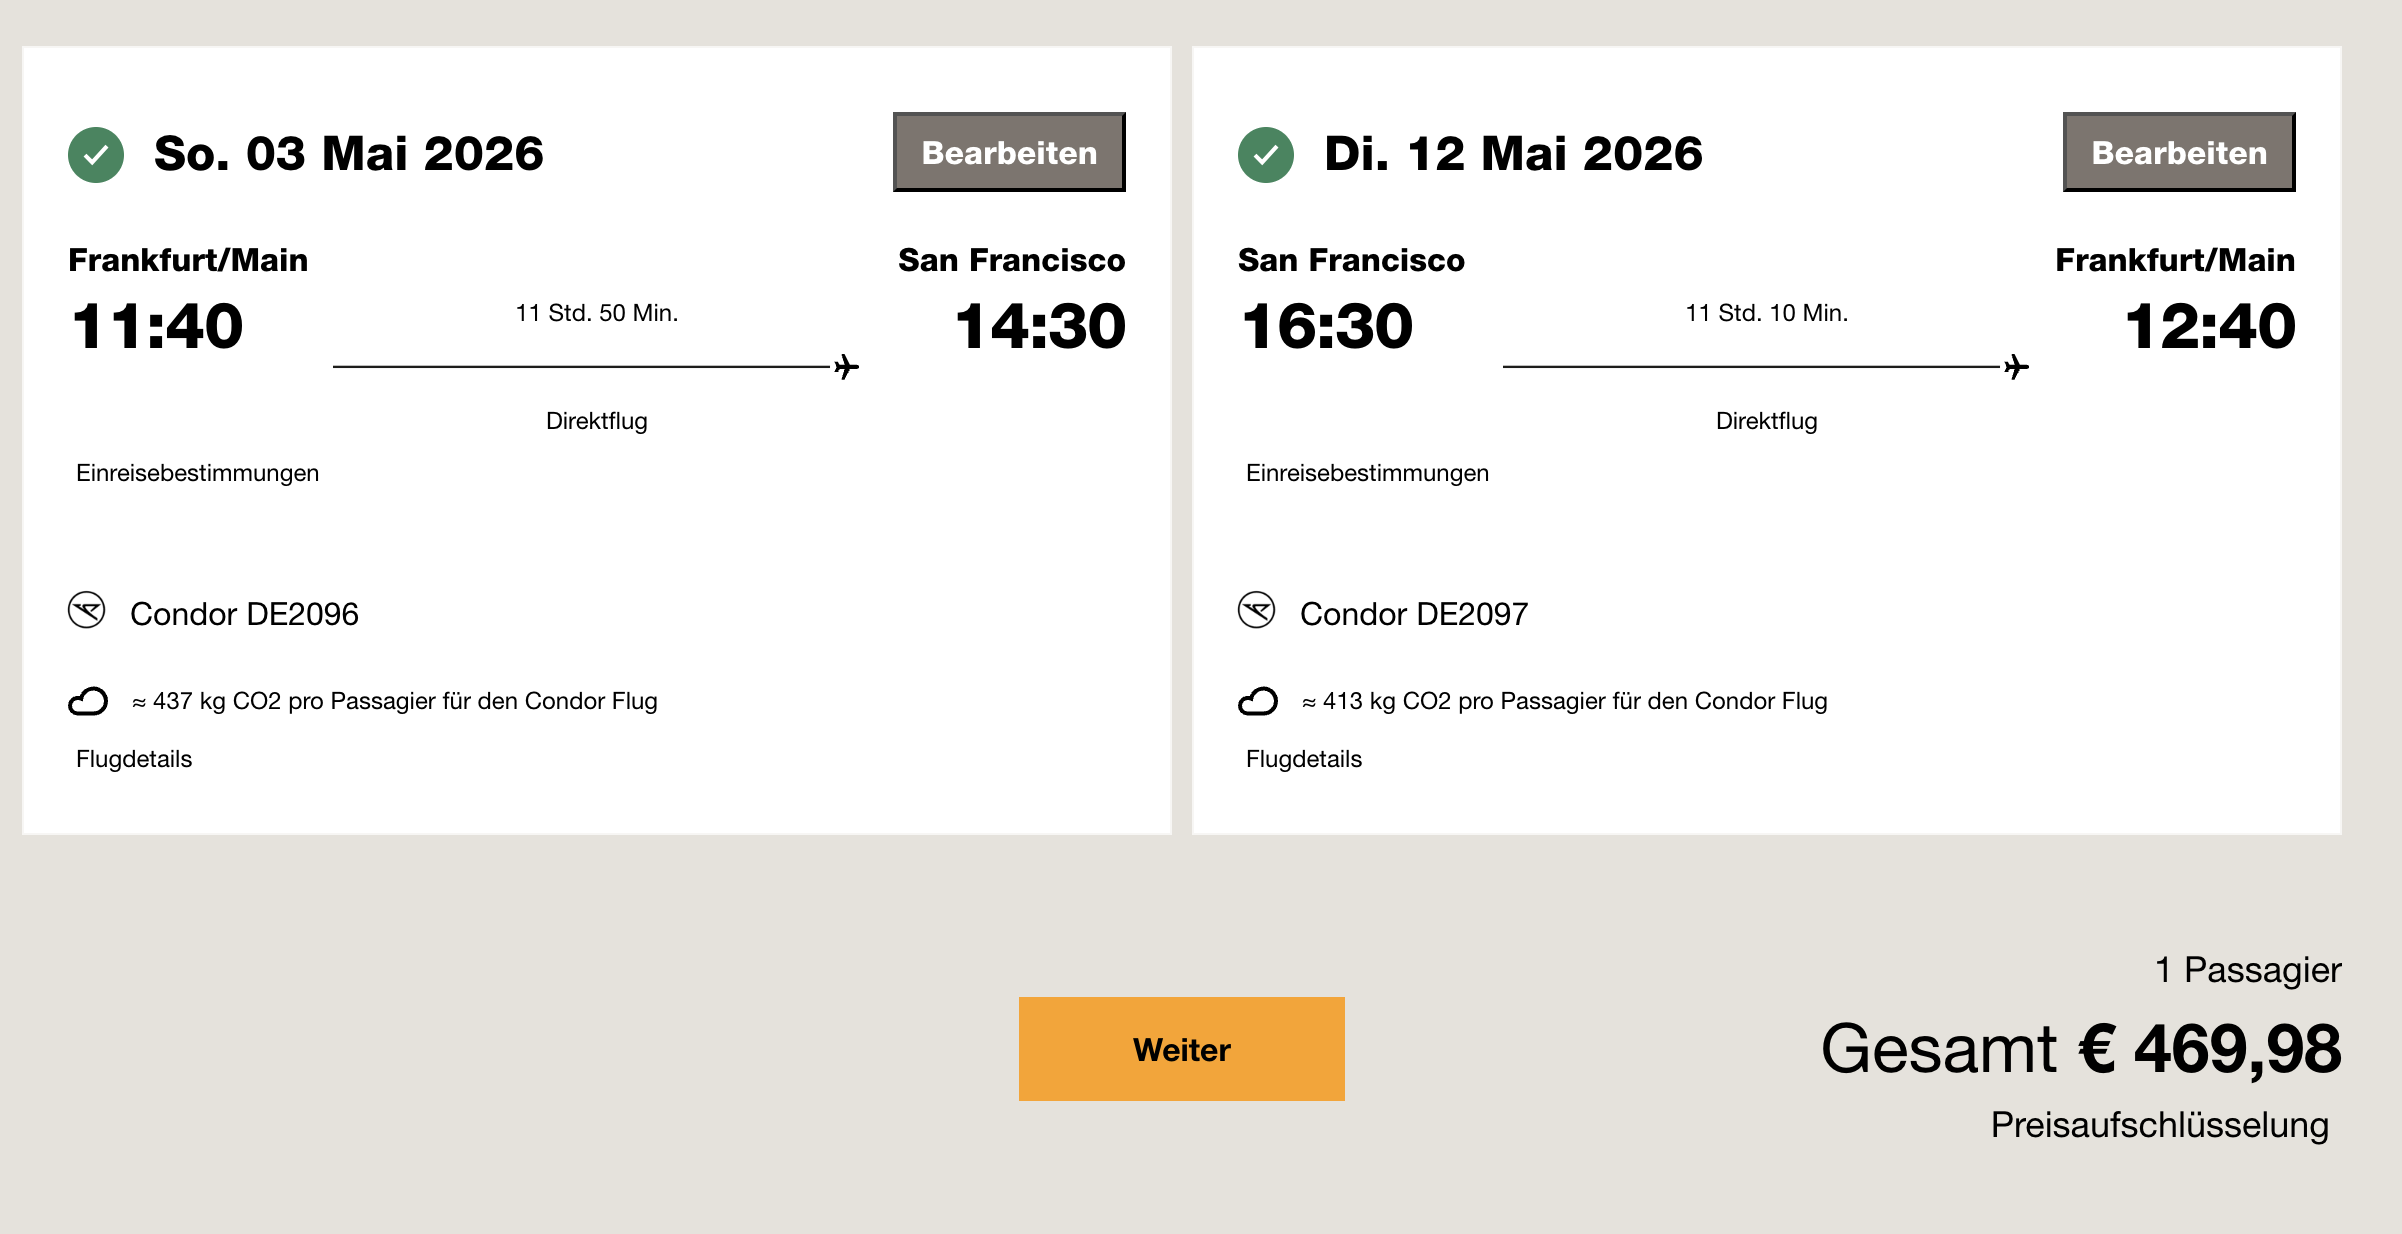
Task: Click the airplane icon on the return route line
Action: [2017, 367]
